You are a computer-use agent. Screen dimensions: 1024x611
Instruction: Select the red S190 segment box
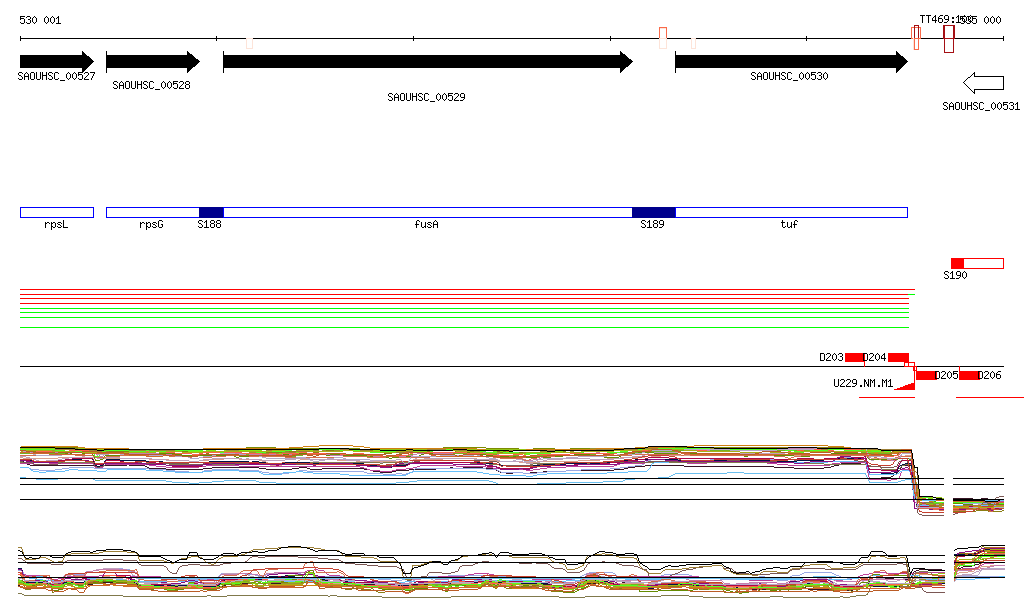pyautogui.click(x=957, y=263)
